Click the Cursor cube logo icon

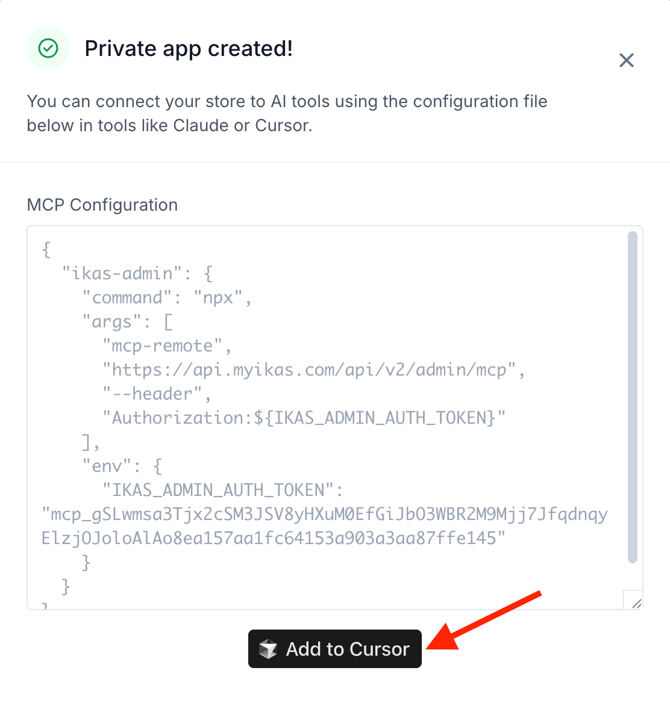(x=268, y=649)
